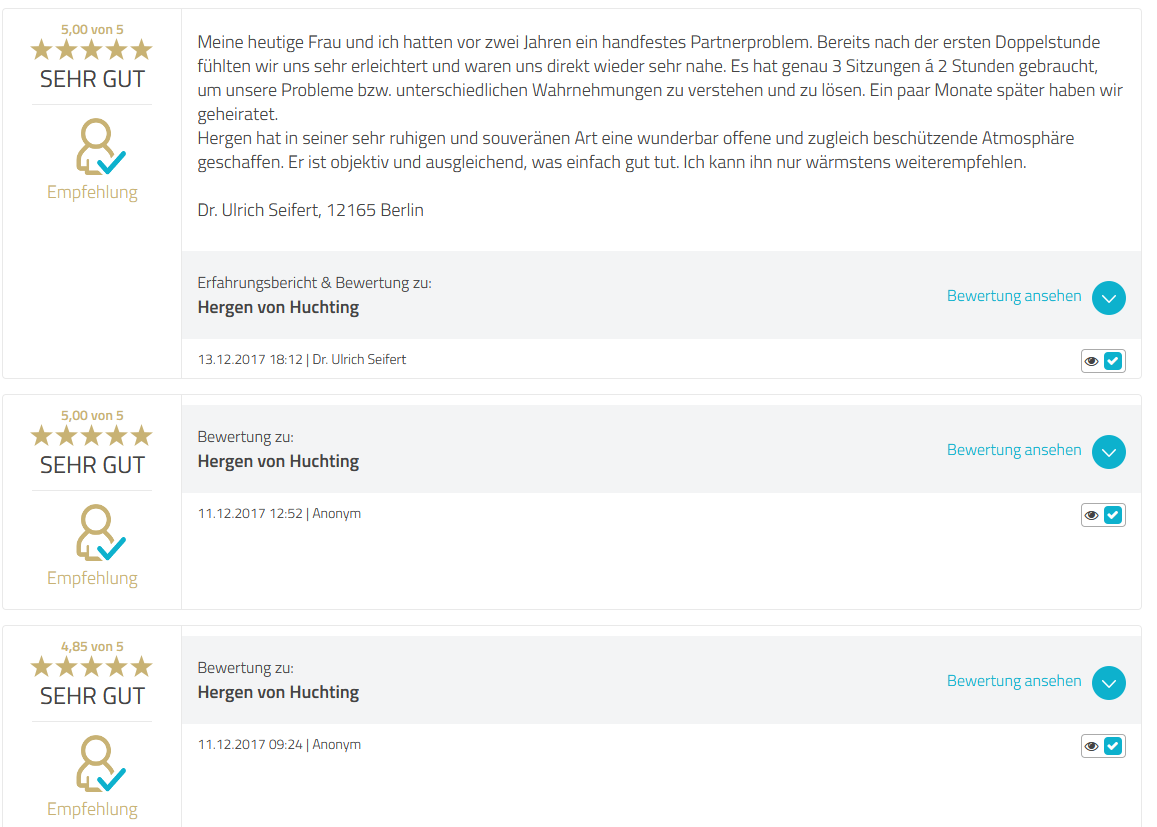Expand the 4,85 review using the round chevron

pos(1108,683)
